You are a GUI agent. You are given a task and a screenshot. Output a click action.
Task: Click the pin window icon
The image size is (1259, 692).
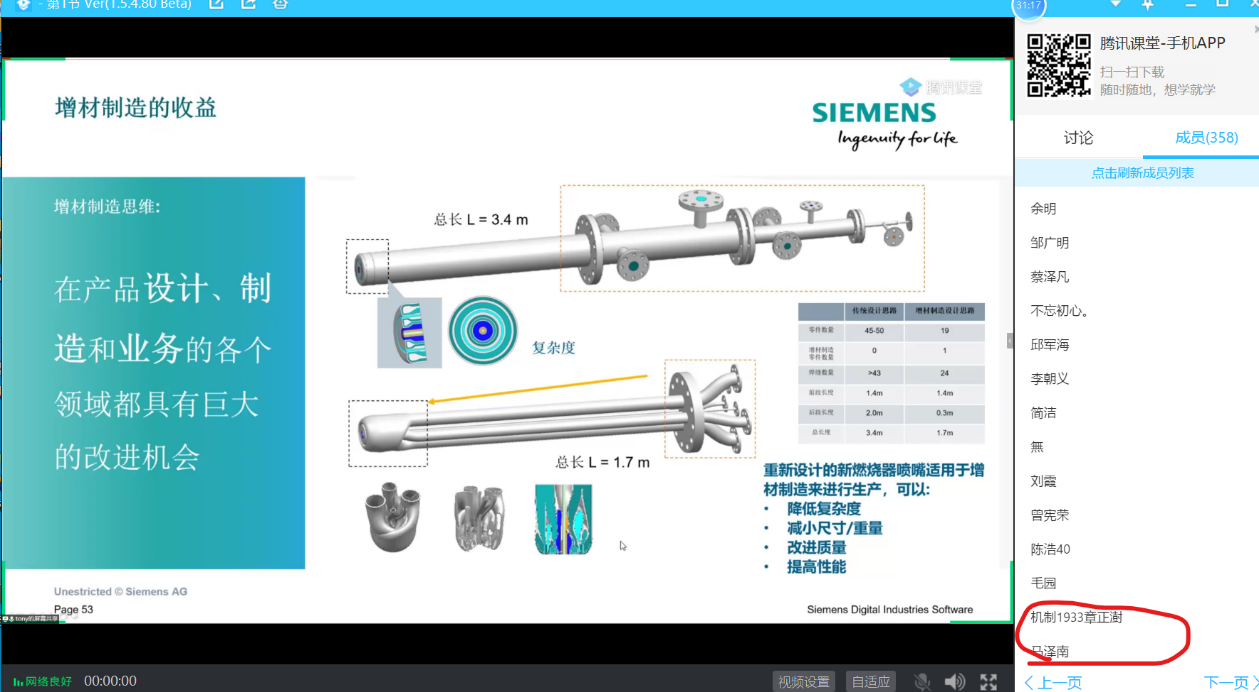1148,4
